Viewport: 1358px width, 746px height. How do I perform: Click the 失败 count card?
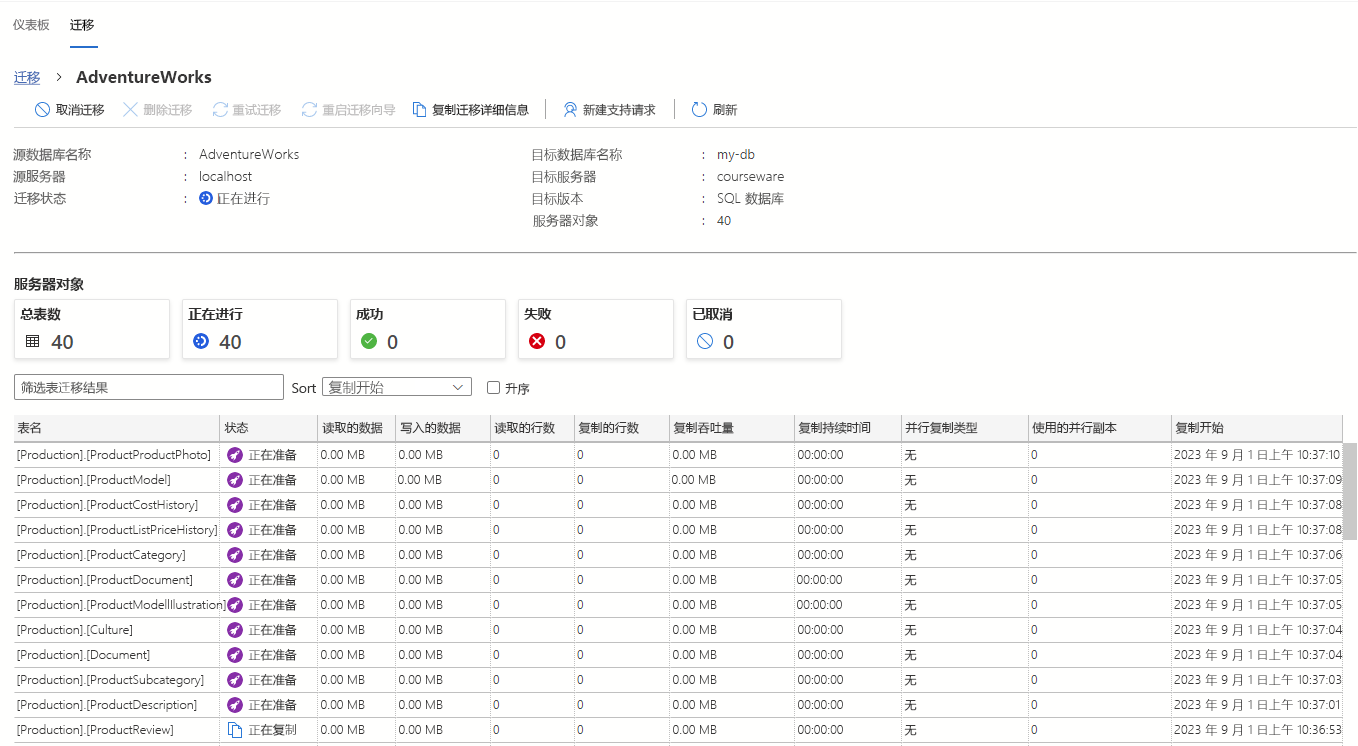[596, 329]
